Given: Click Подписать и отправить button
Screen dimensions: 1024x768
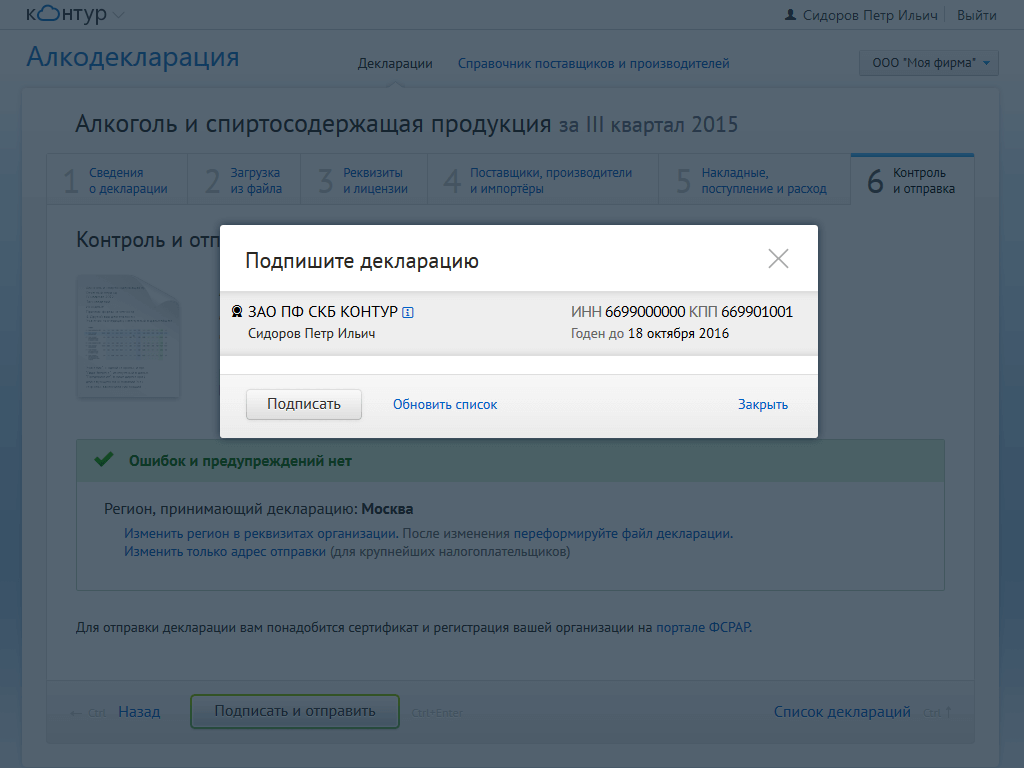Looking at the screenshot, I should tap(295, 711).
